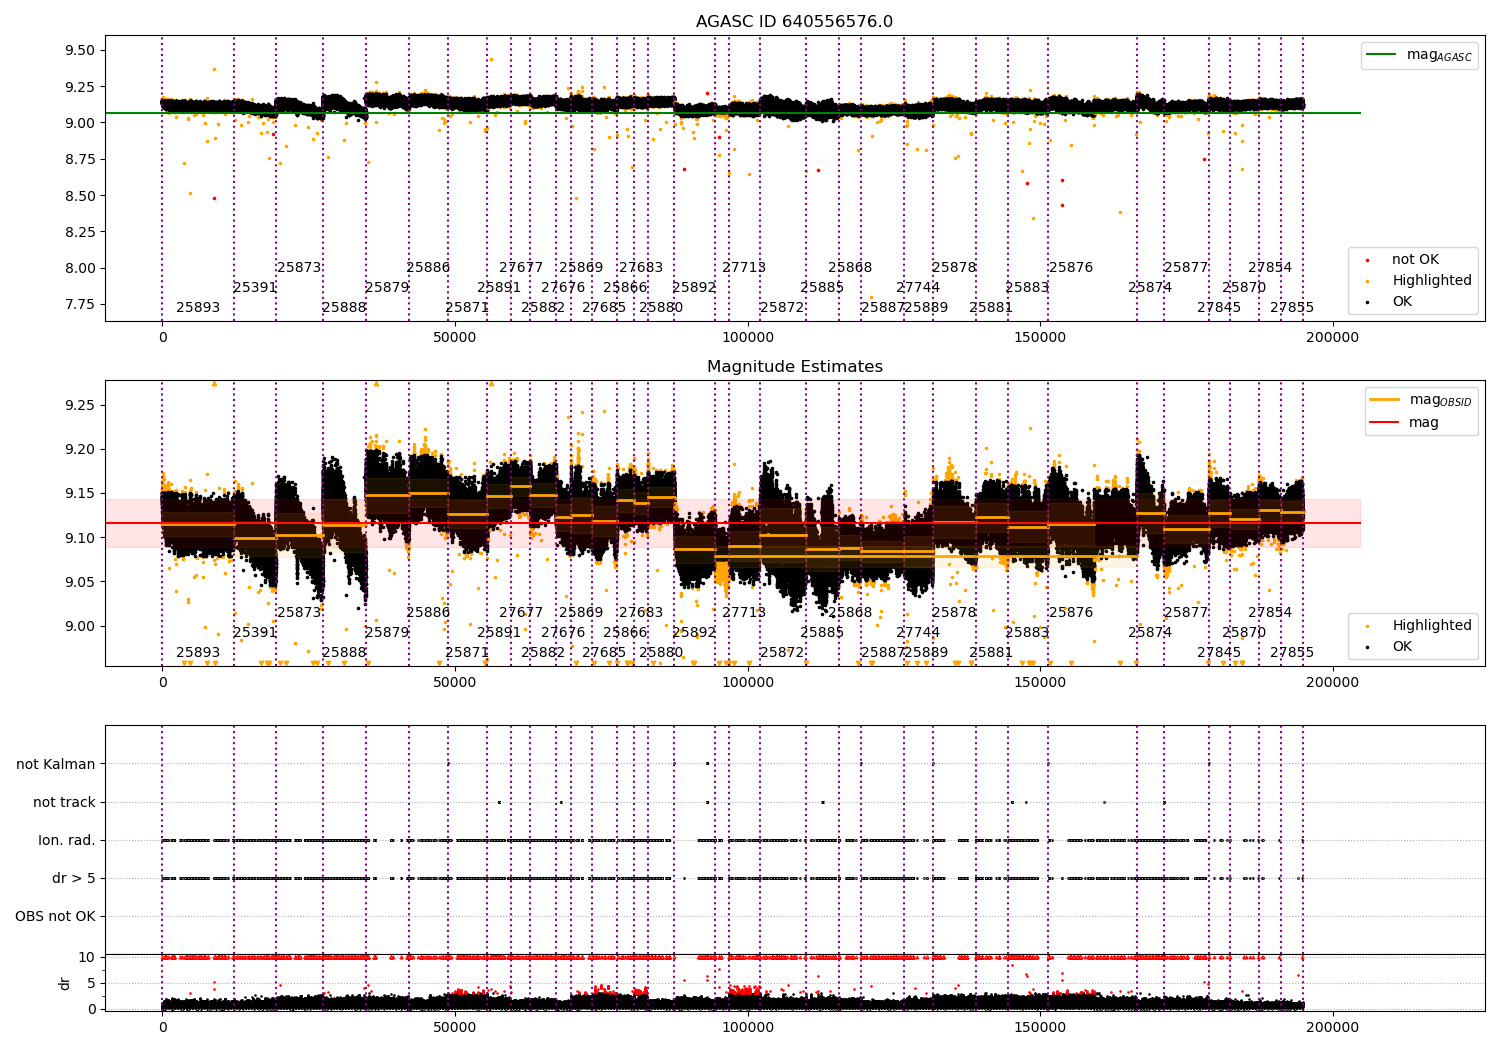This screenshot has height=1050, width=1500.
Task: Click obsid label 25888 in the top plot
Action: click(344, 307)
